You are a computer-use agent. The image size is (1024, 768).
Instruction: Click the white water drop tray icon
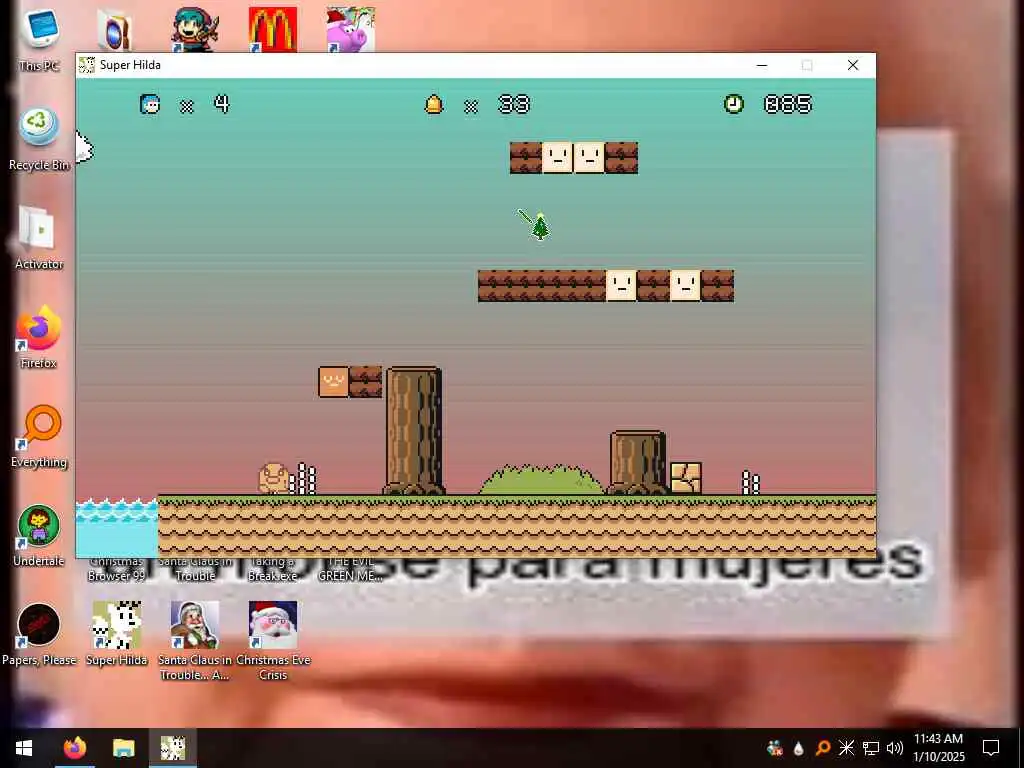pos(799,748)
